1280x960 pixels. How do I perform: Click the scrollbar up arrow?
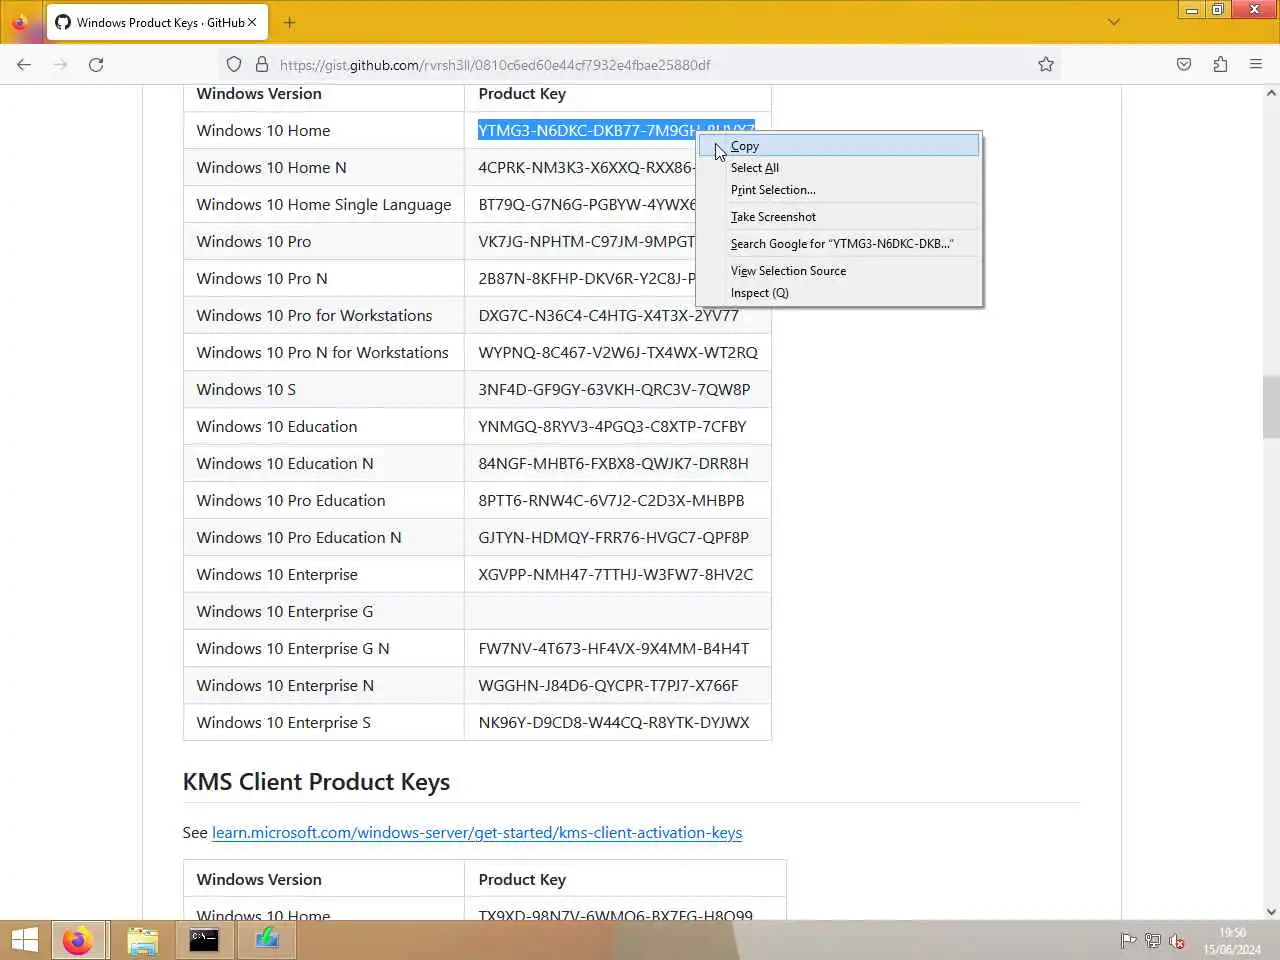1271,93
